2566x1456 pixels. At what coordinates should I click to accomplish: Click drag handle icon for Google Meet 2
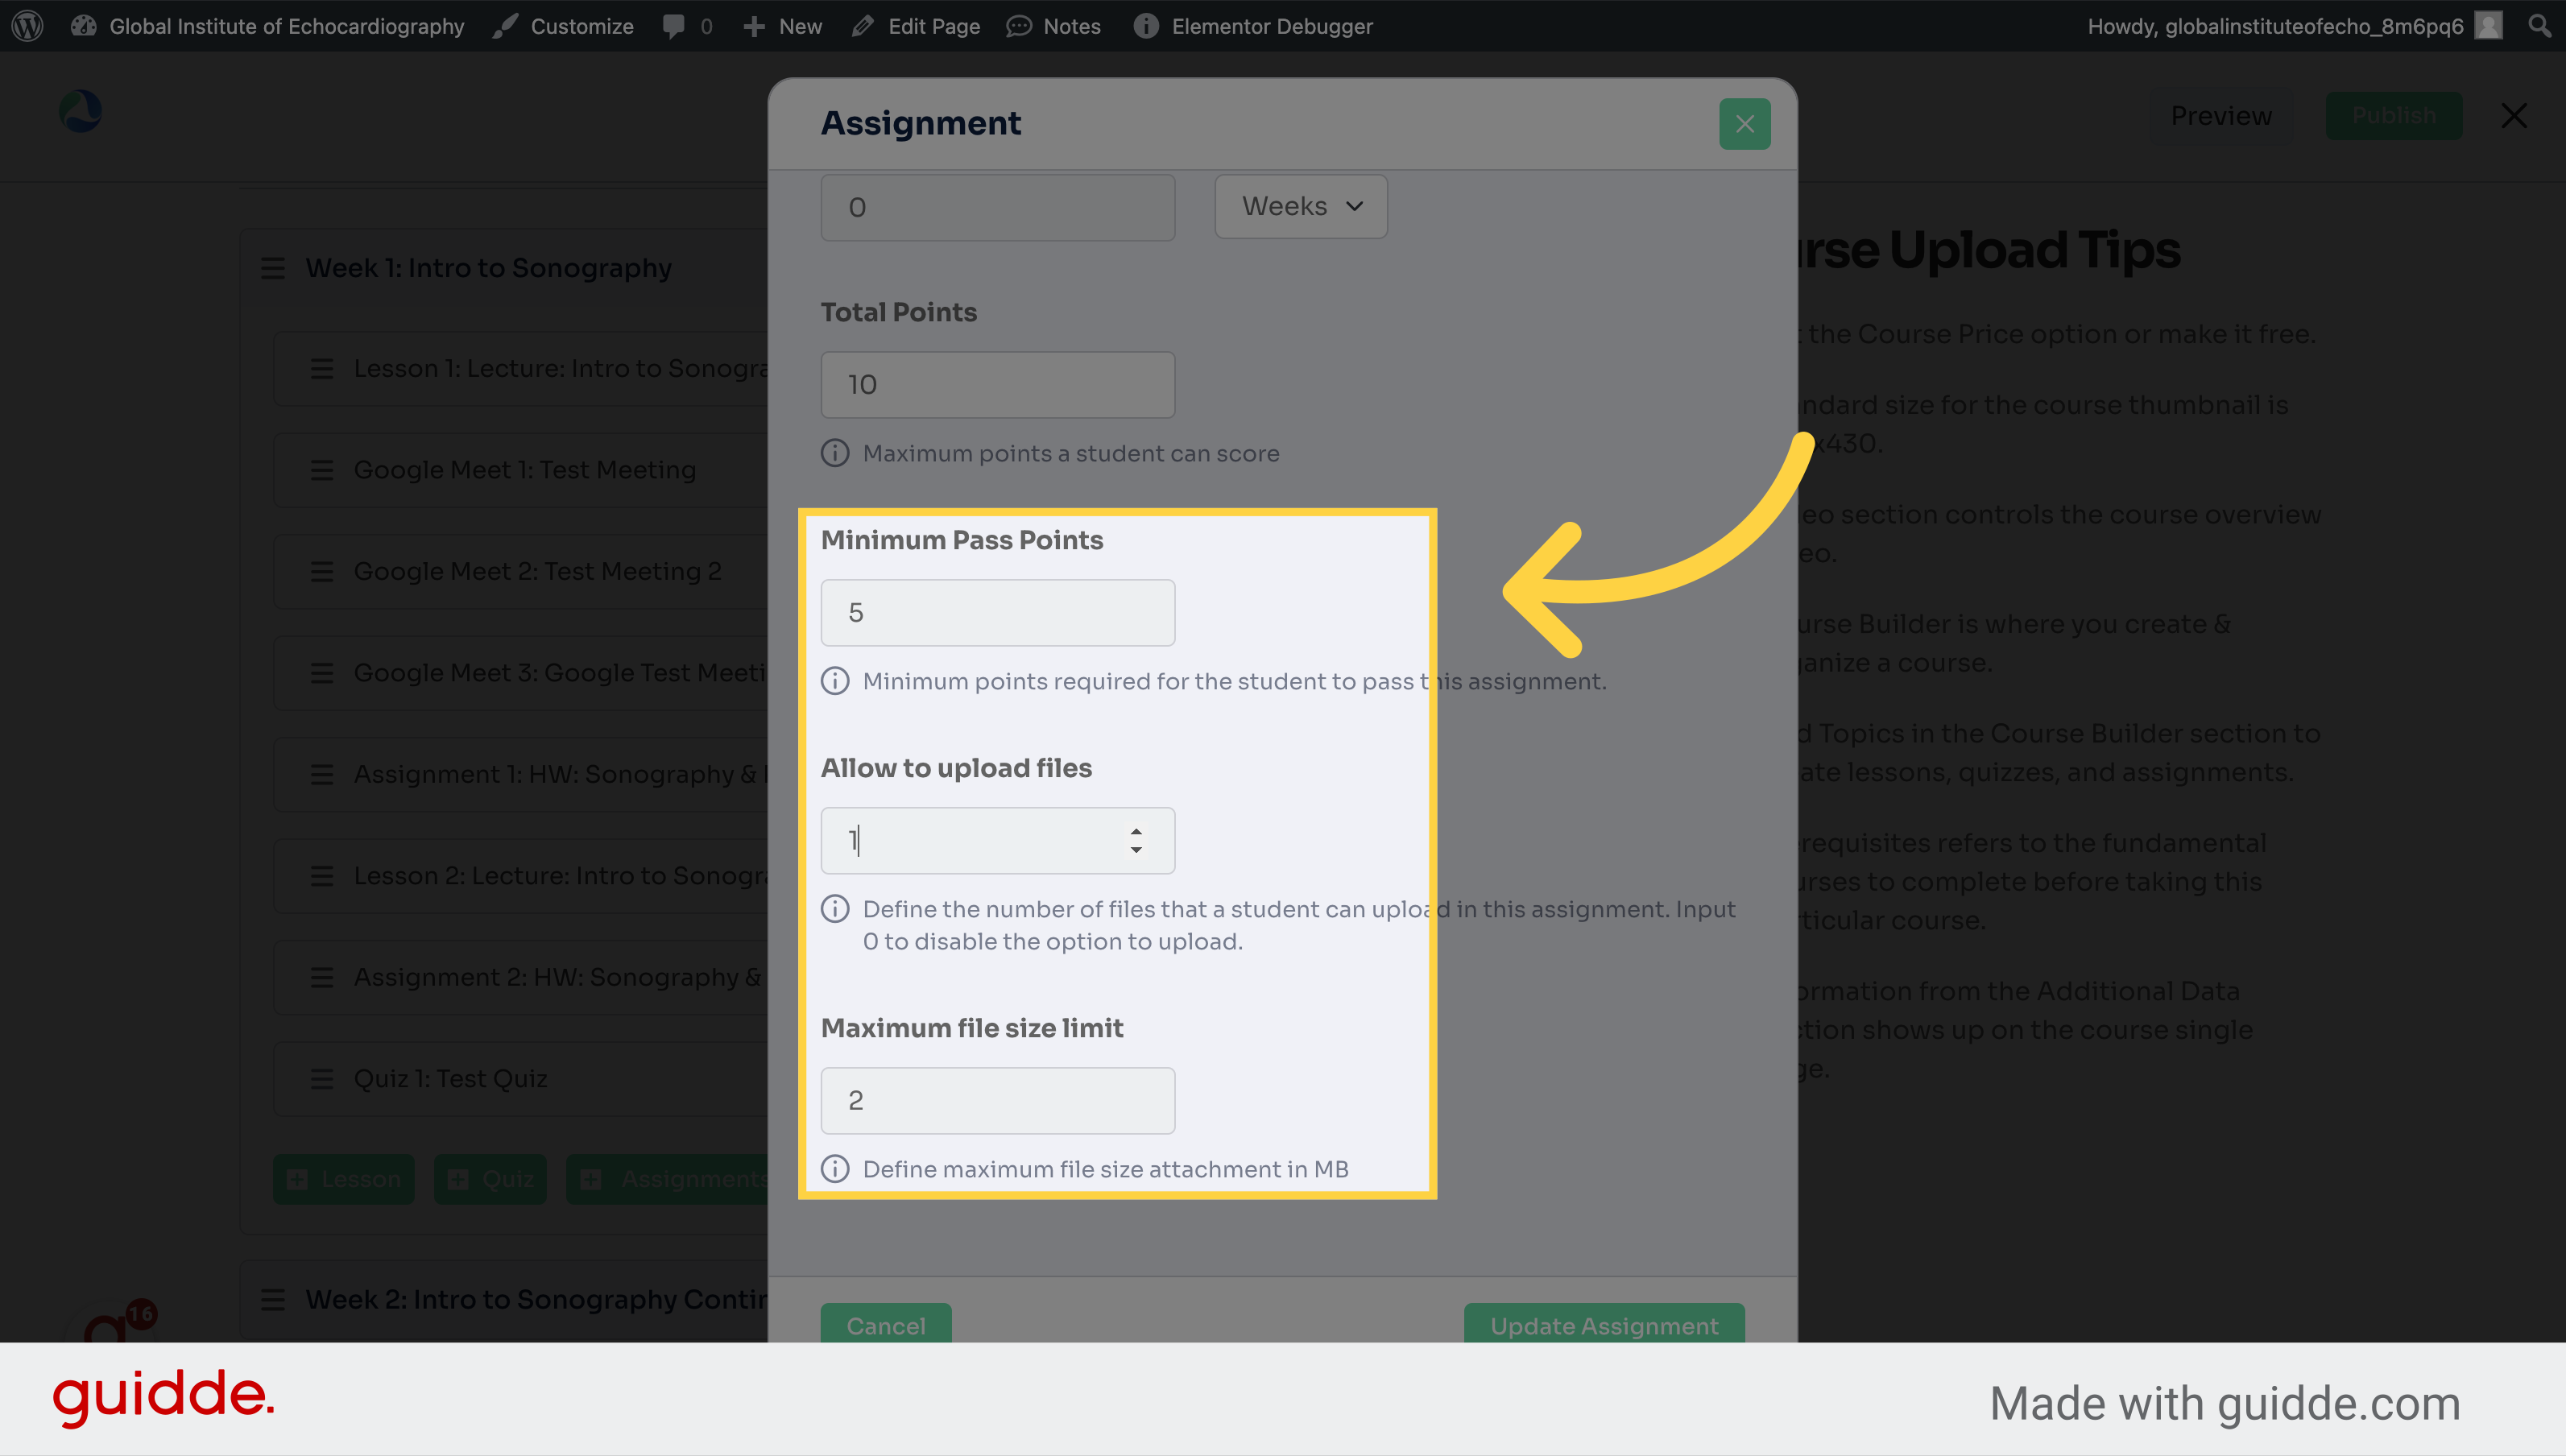(x=322, y=572)
